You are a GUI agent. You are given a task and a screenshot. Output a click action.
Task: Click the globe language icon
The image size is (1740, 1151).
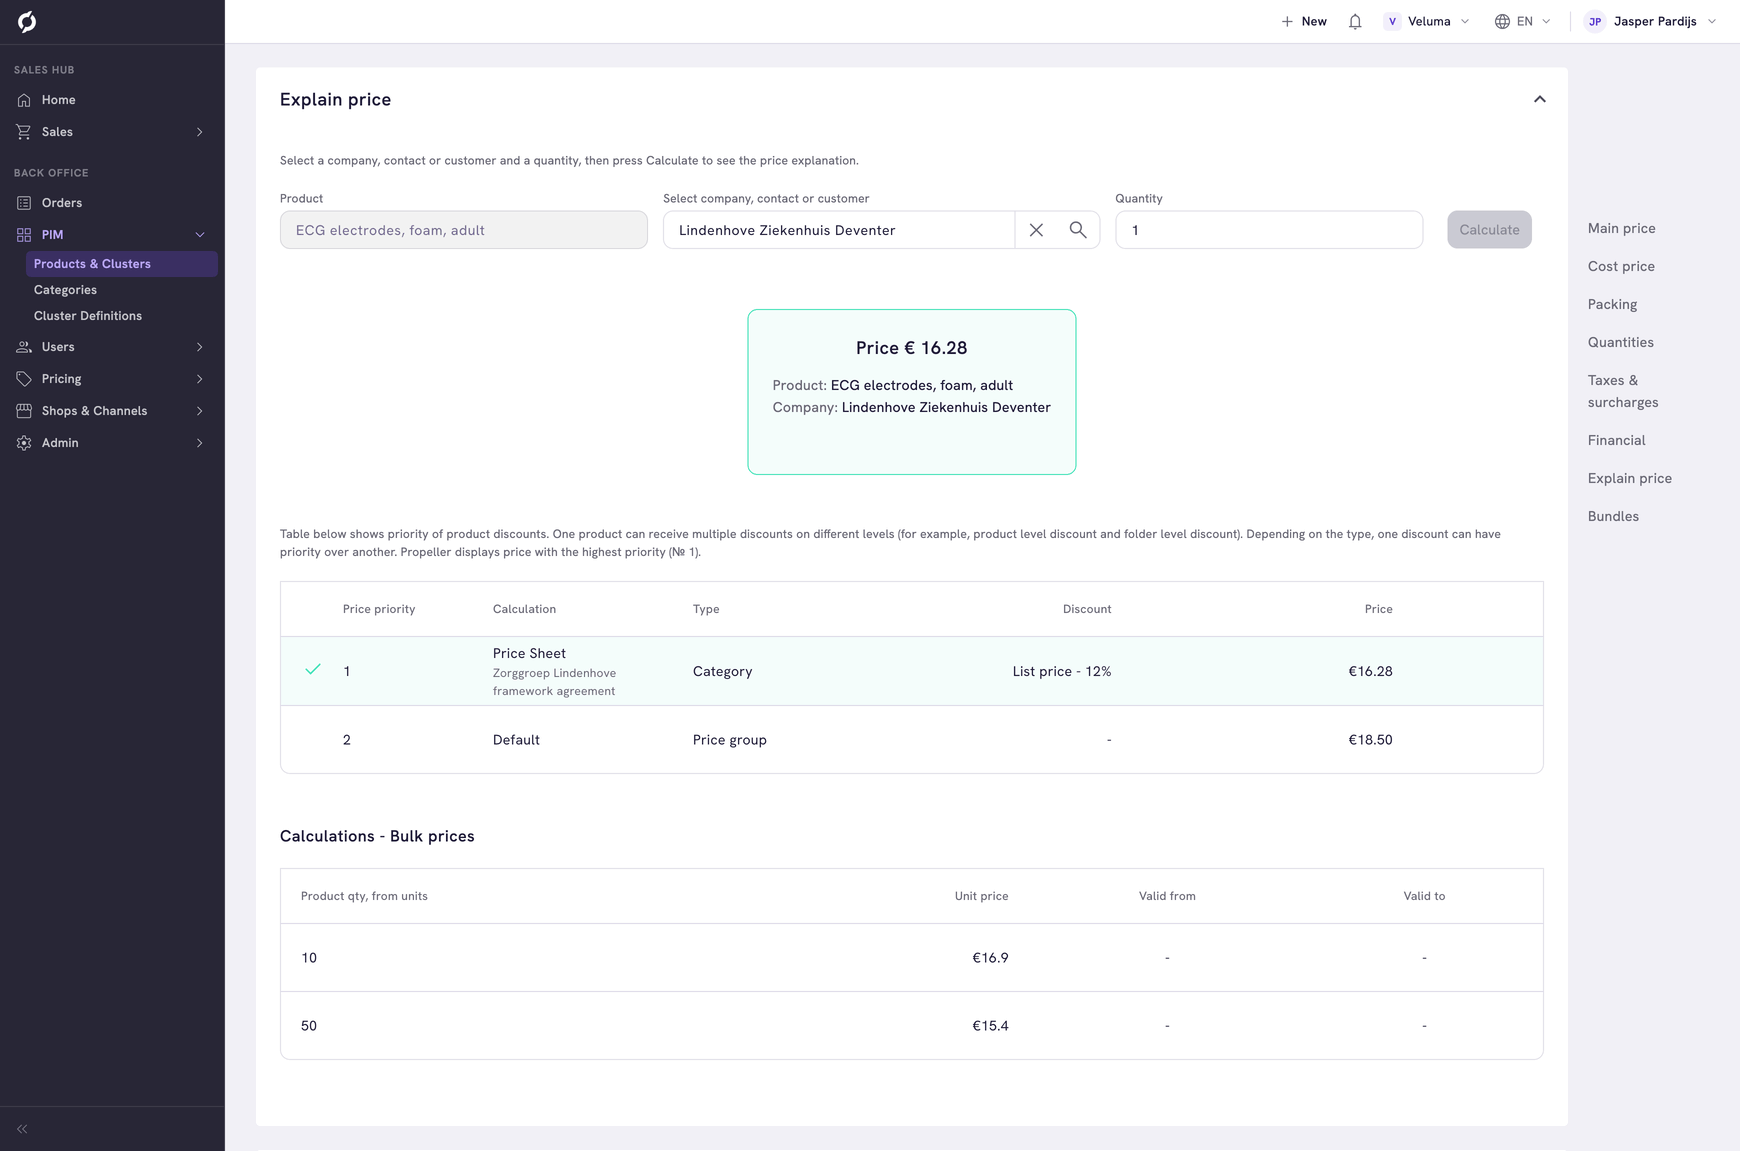tap(1502, 21)
